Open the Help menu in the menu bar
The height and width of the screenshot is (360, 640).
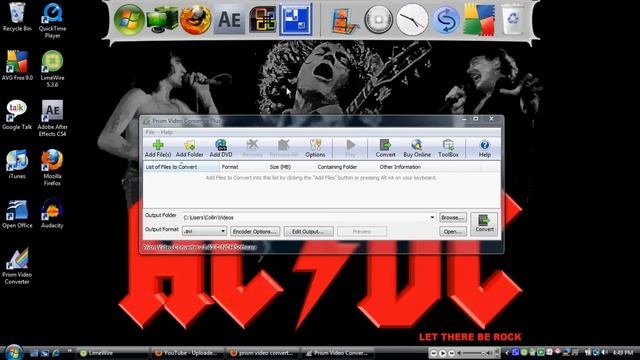[x=167, y=132]
